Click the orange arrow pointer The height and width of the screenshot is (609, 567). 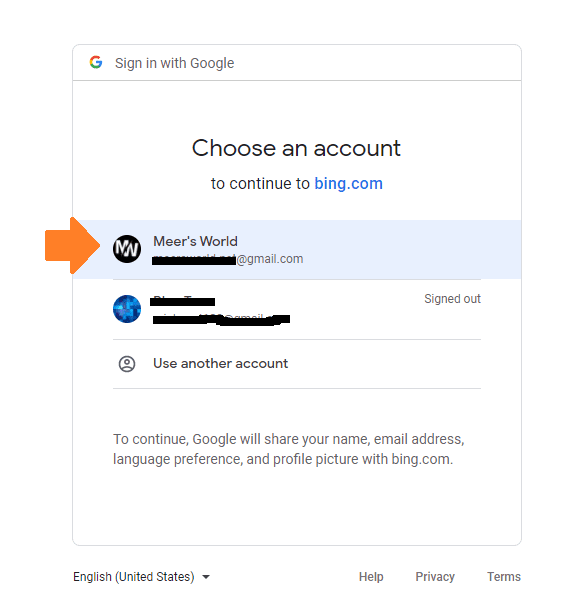pos(73,245)
